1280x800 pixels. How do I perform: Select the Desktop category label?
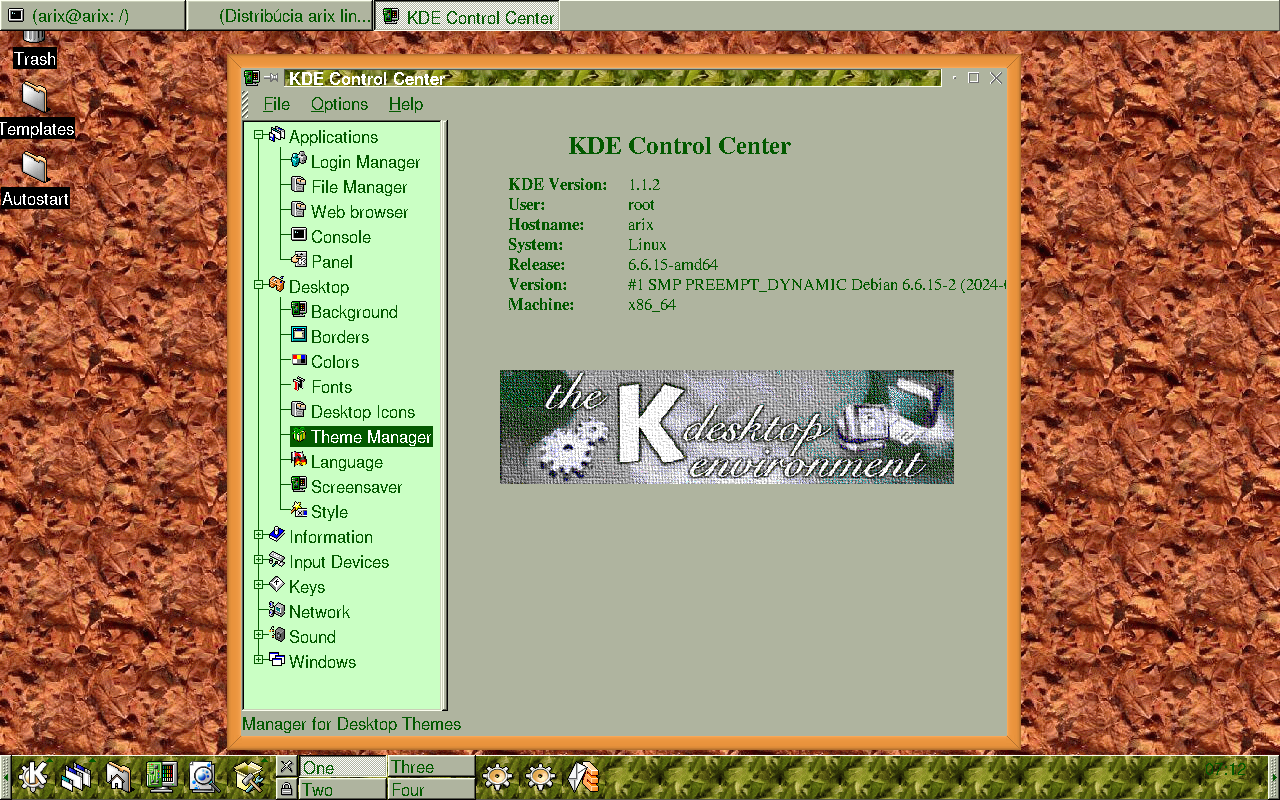point(319,287)
